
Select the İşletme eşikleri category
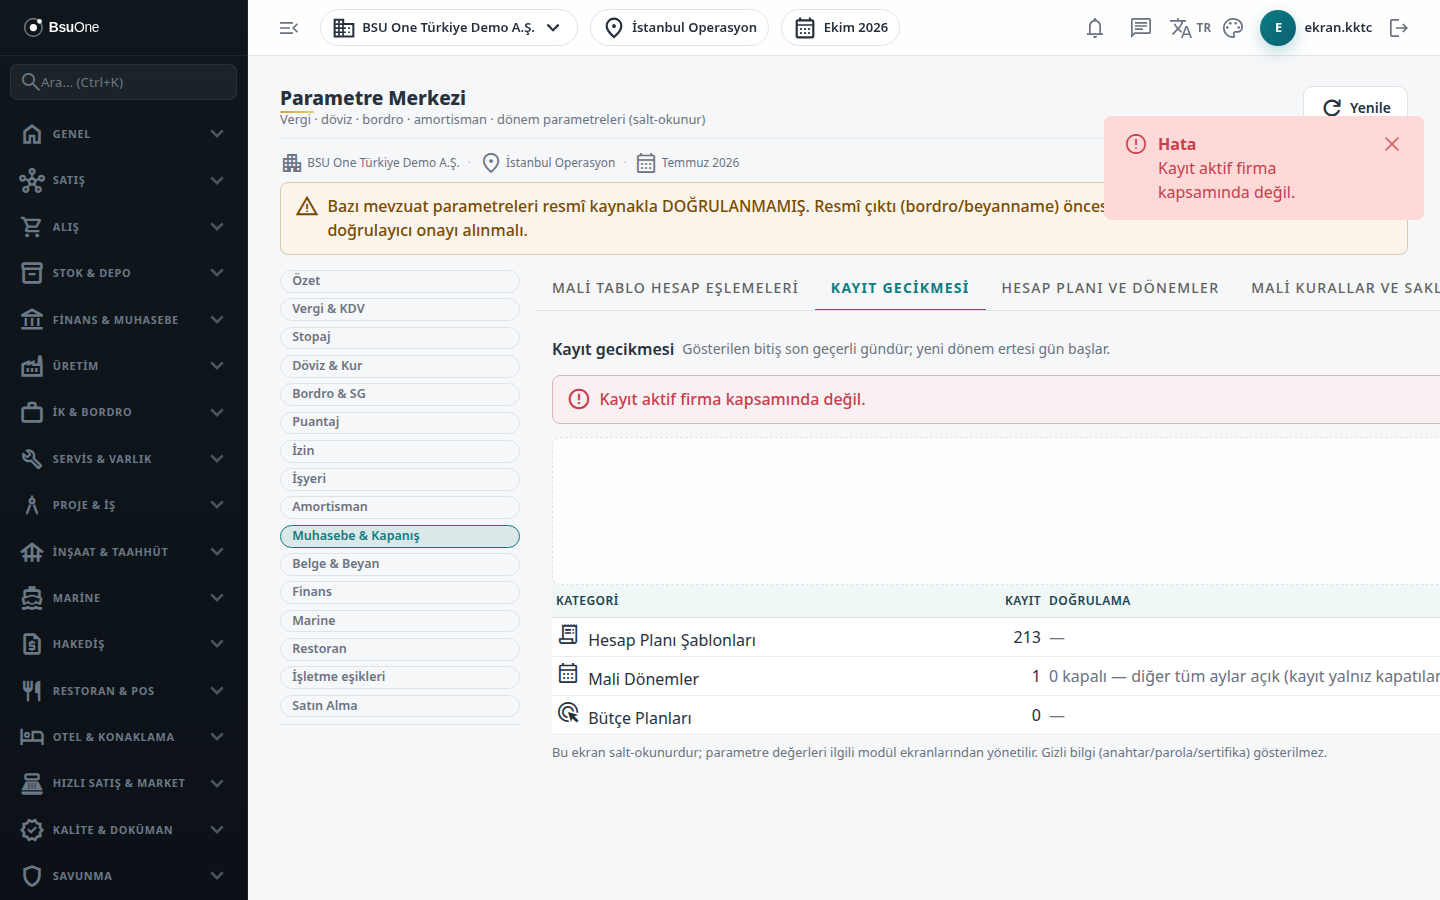400,677
